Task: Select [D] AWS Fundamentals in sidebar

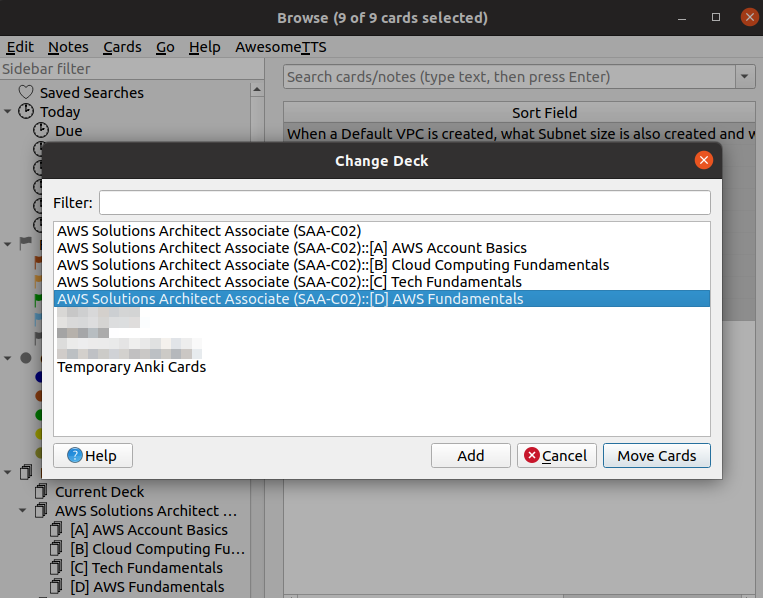Action: (x=147, y=587)
